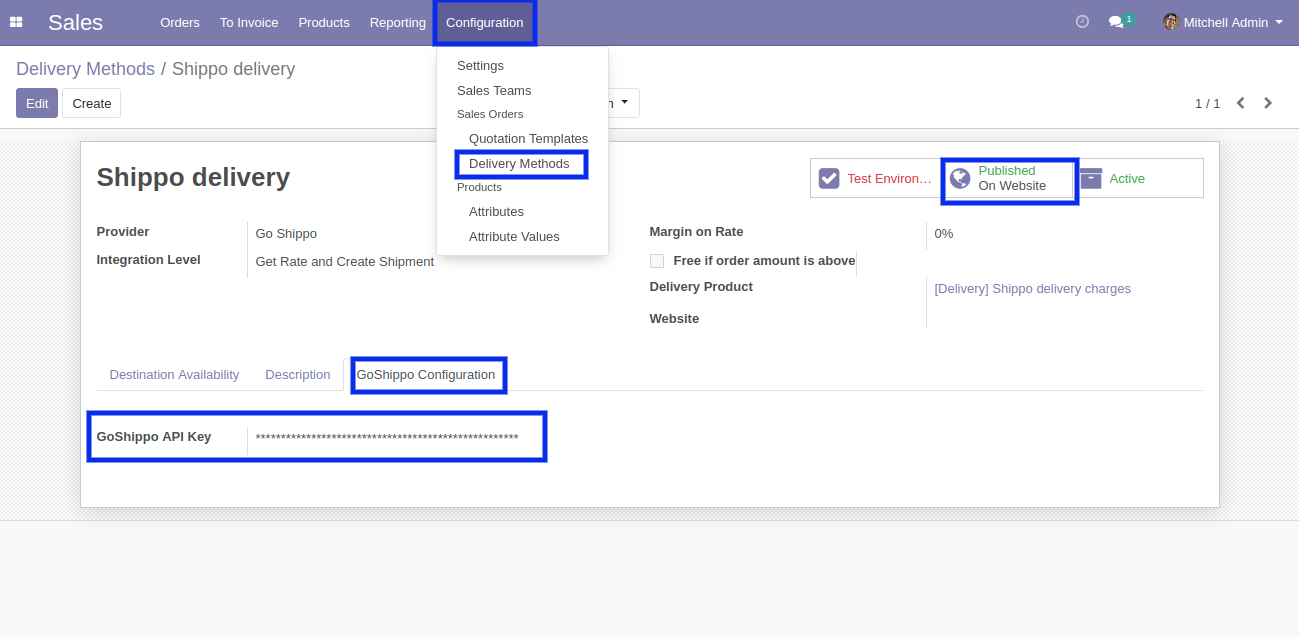Click the 0% margin value
Viewport: 1299px width, 637px height.
point(944,234)
